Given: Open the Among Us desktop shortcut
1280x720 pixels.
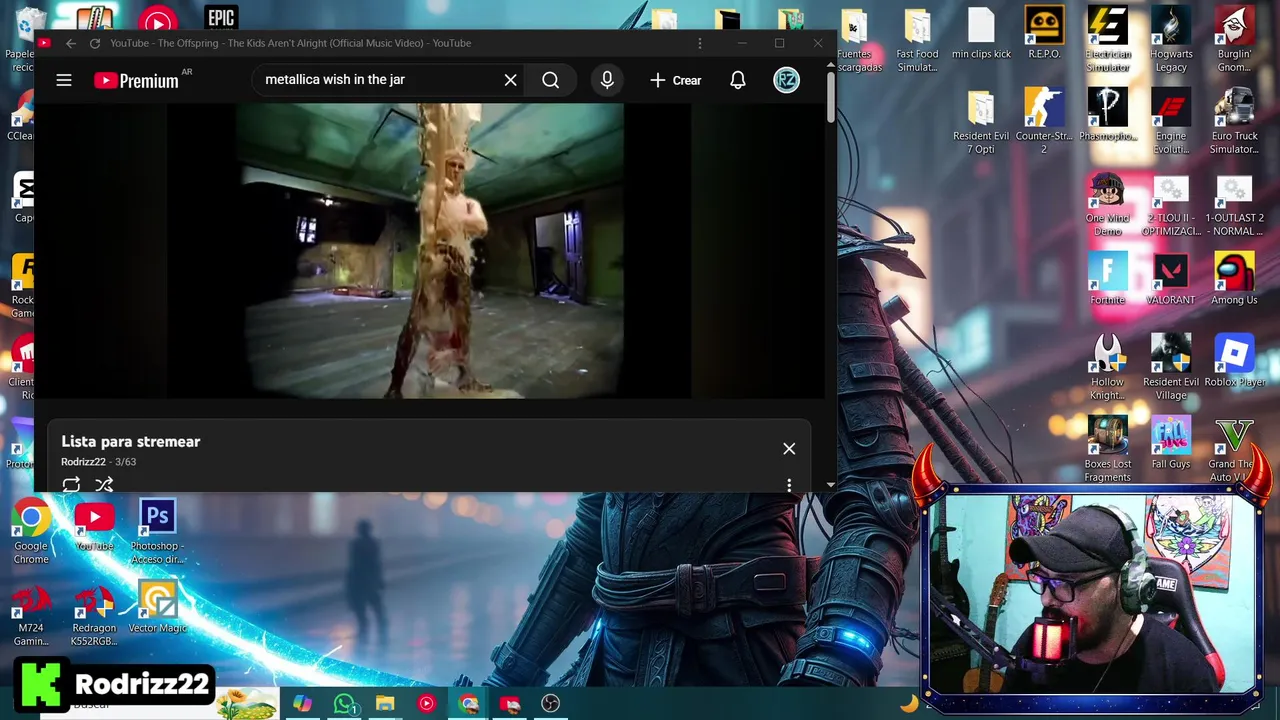Looking at the screenshot, I should 1234,279.
